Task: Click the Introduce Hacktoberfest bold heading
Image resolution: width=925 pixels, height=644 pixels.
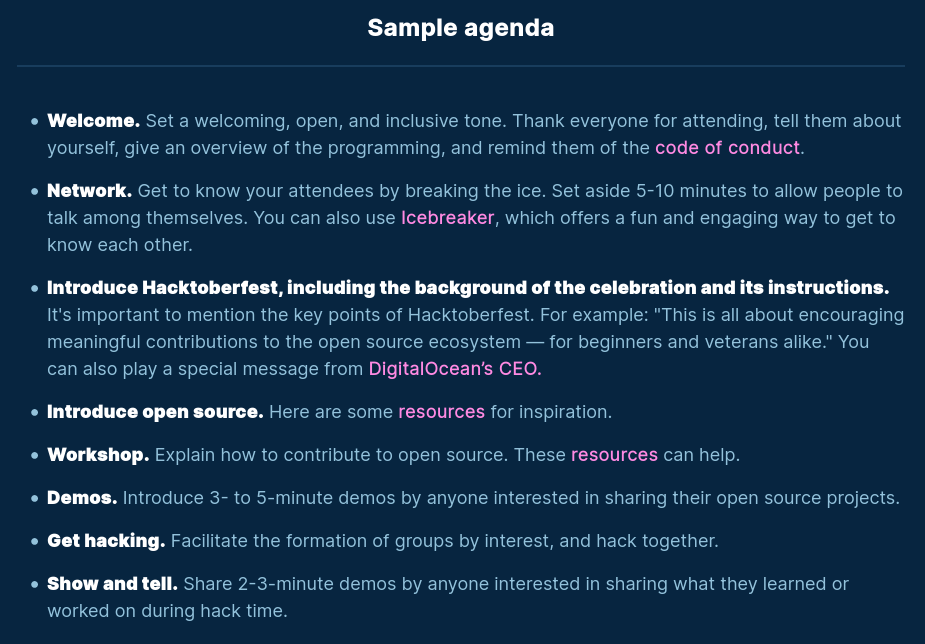Action: [468, 287]
